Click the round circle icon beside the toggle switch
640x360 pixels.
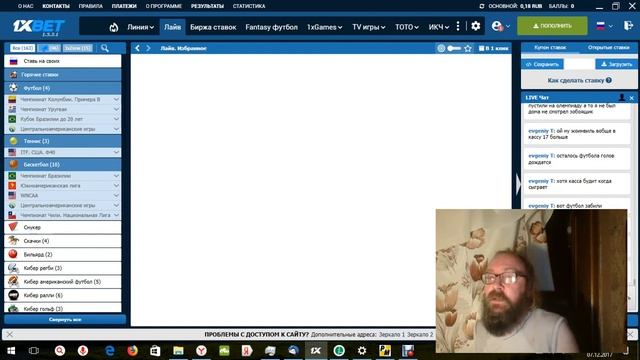point(441,48)
